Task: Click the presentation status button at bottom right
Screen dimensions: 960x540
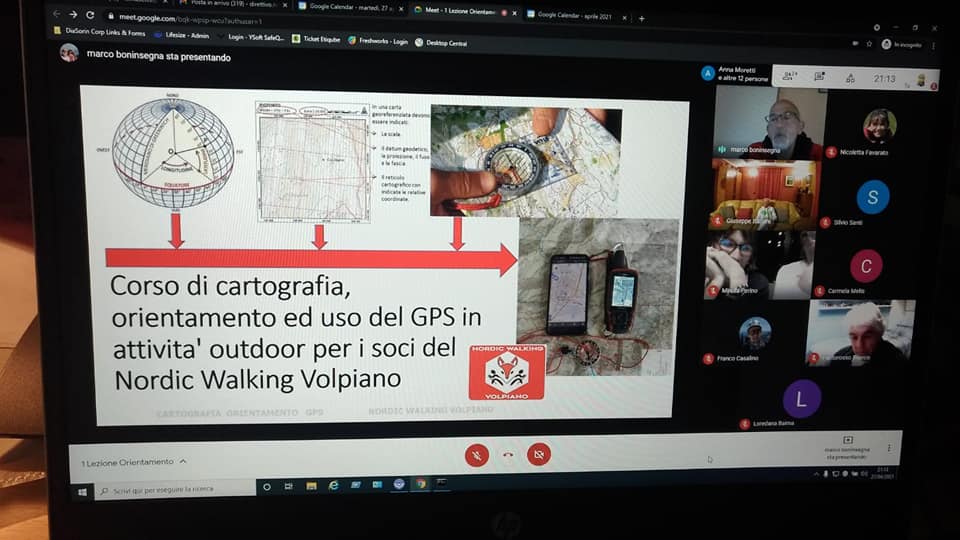Action: 847,446
